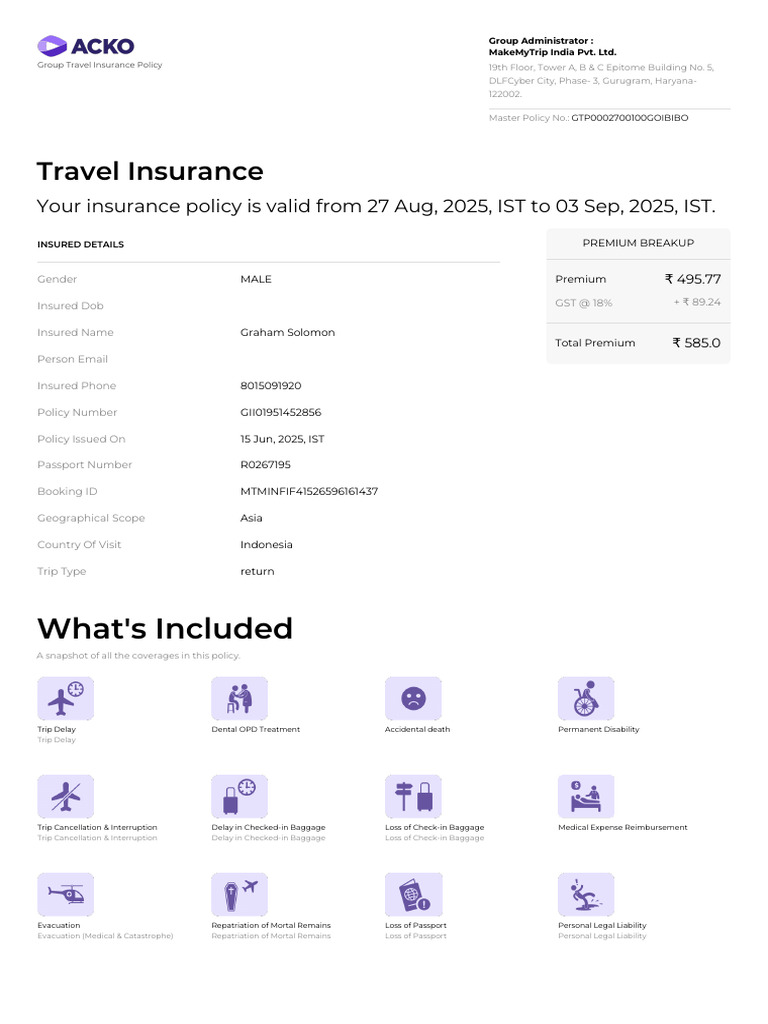
Task: Select the Trip Delay airplane icon
Action: [65, 698]
